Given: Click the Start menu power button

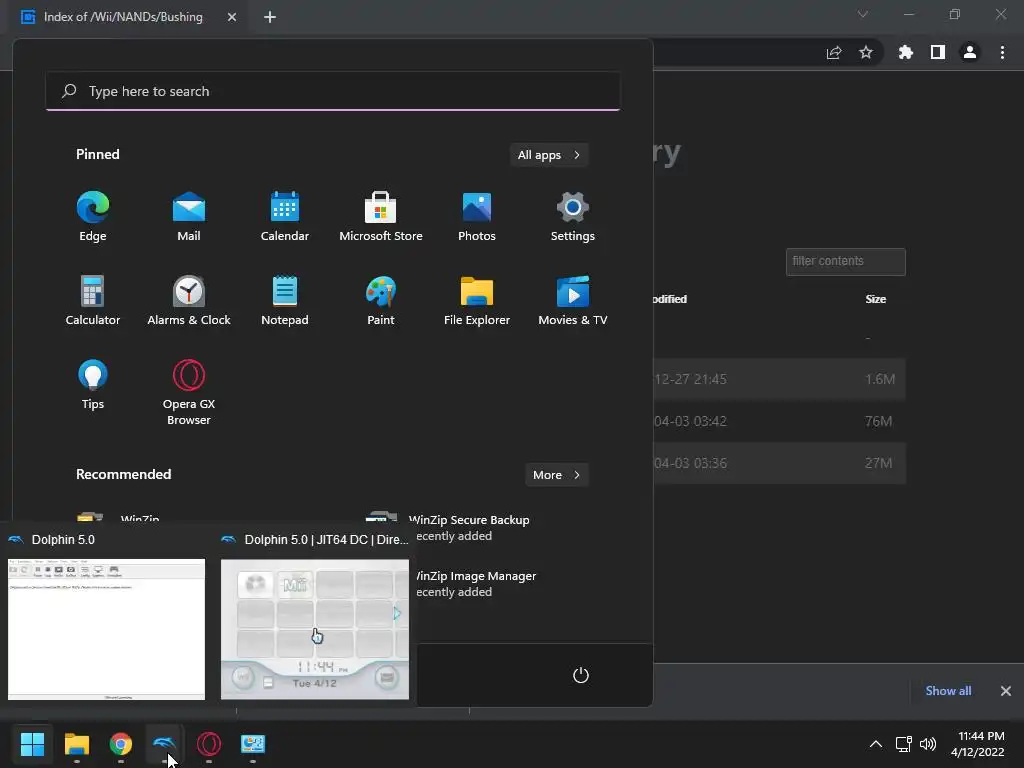Looking at the screenshot, I should pyautogui.click(x=581, y=675).
